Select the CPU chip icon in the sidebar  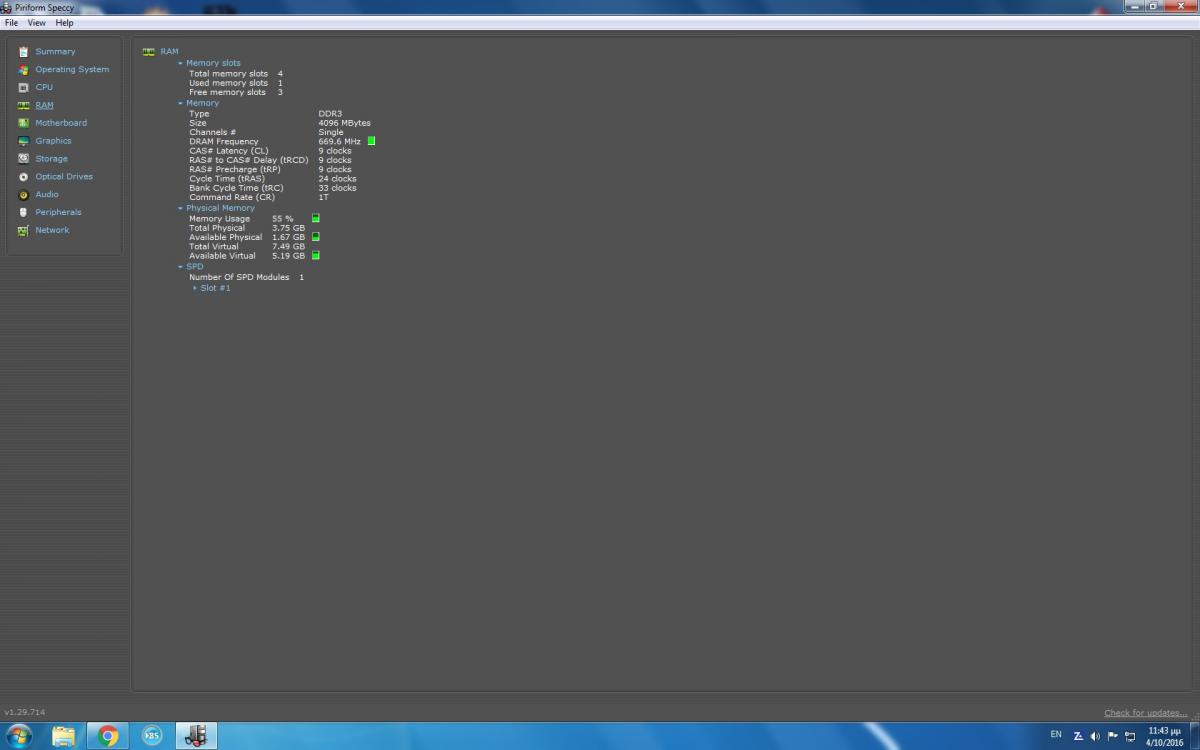point(24,87)
